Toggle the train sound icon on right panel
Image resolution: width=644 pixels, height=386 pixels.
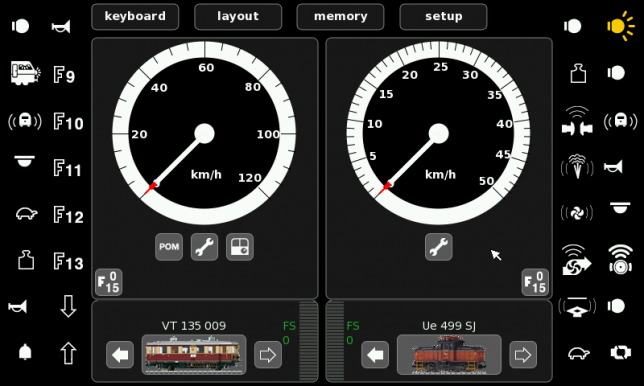[x=621, y=122]
